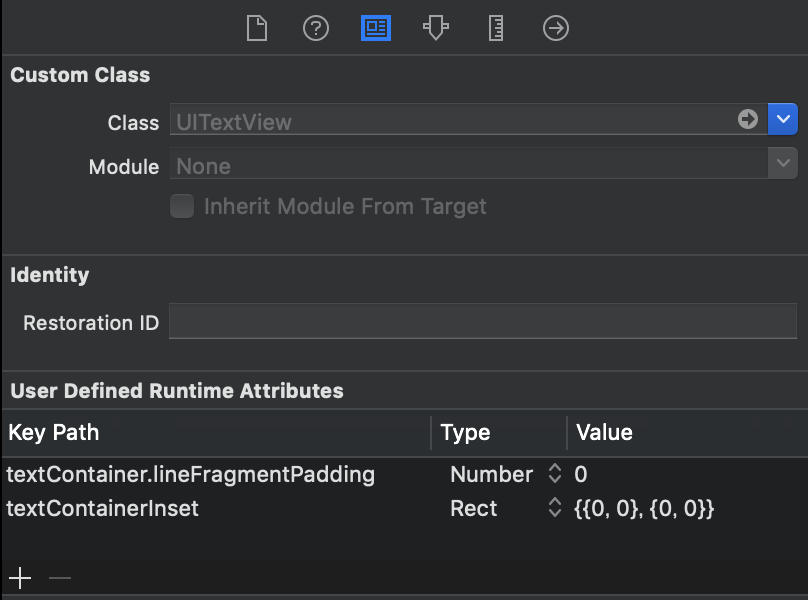Remove attribute with minus button
This screenshot has height=600, width=808.
pos(60,578)
